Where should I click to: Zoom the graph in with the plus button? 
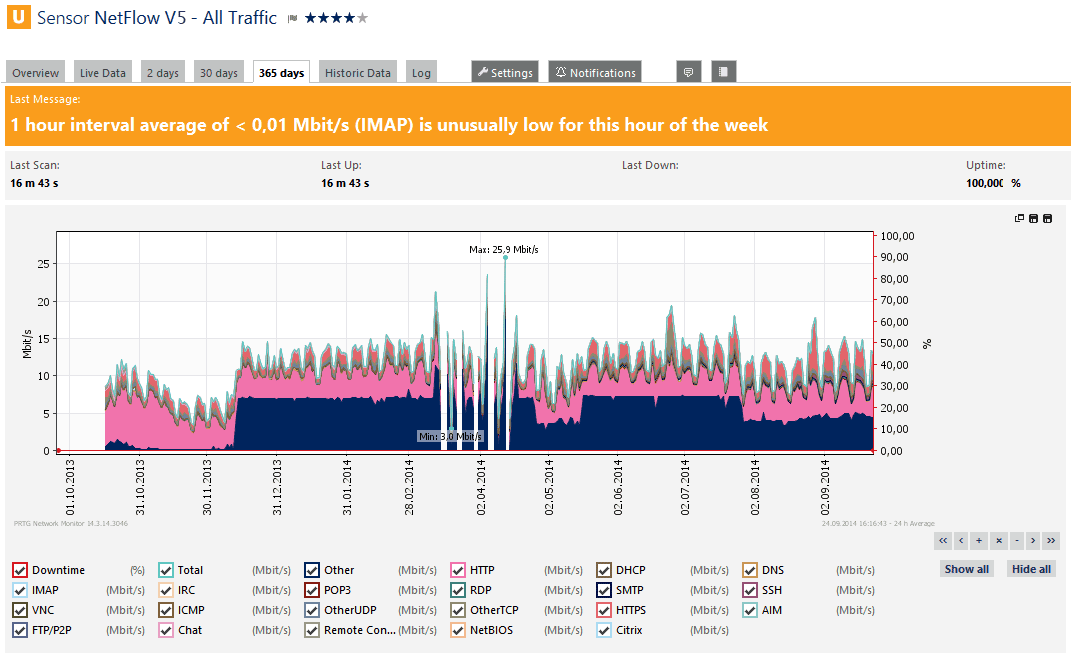pos(979,540)
